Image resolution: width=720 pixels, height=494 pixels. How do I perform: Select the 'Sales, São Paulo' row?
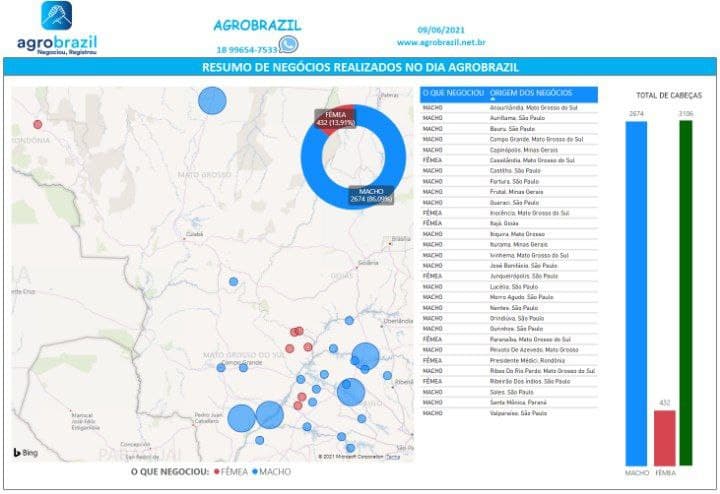pos(509,392)
